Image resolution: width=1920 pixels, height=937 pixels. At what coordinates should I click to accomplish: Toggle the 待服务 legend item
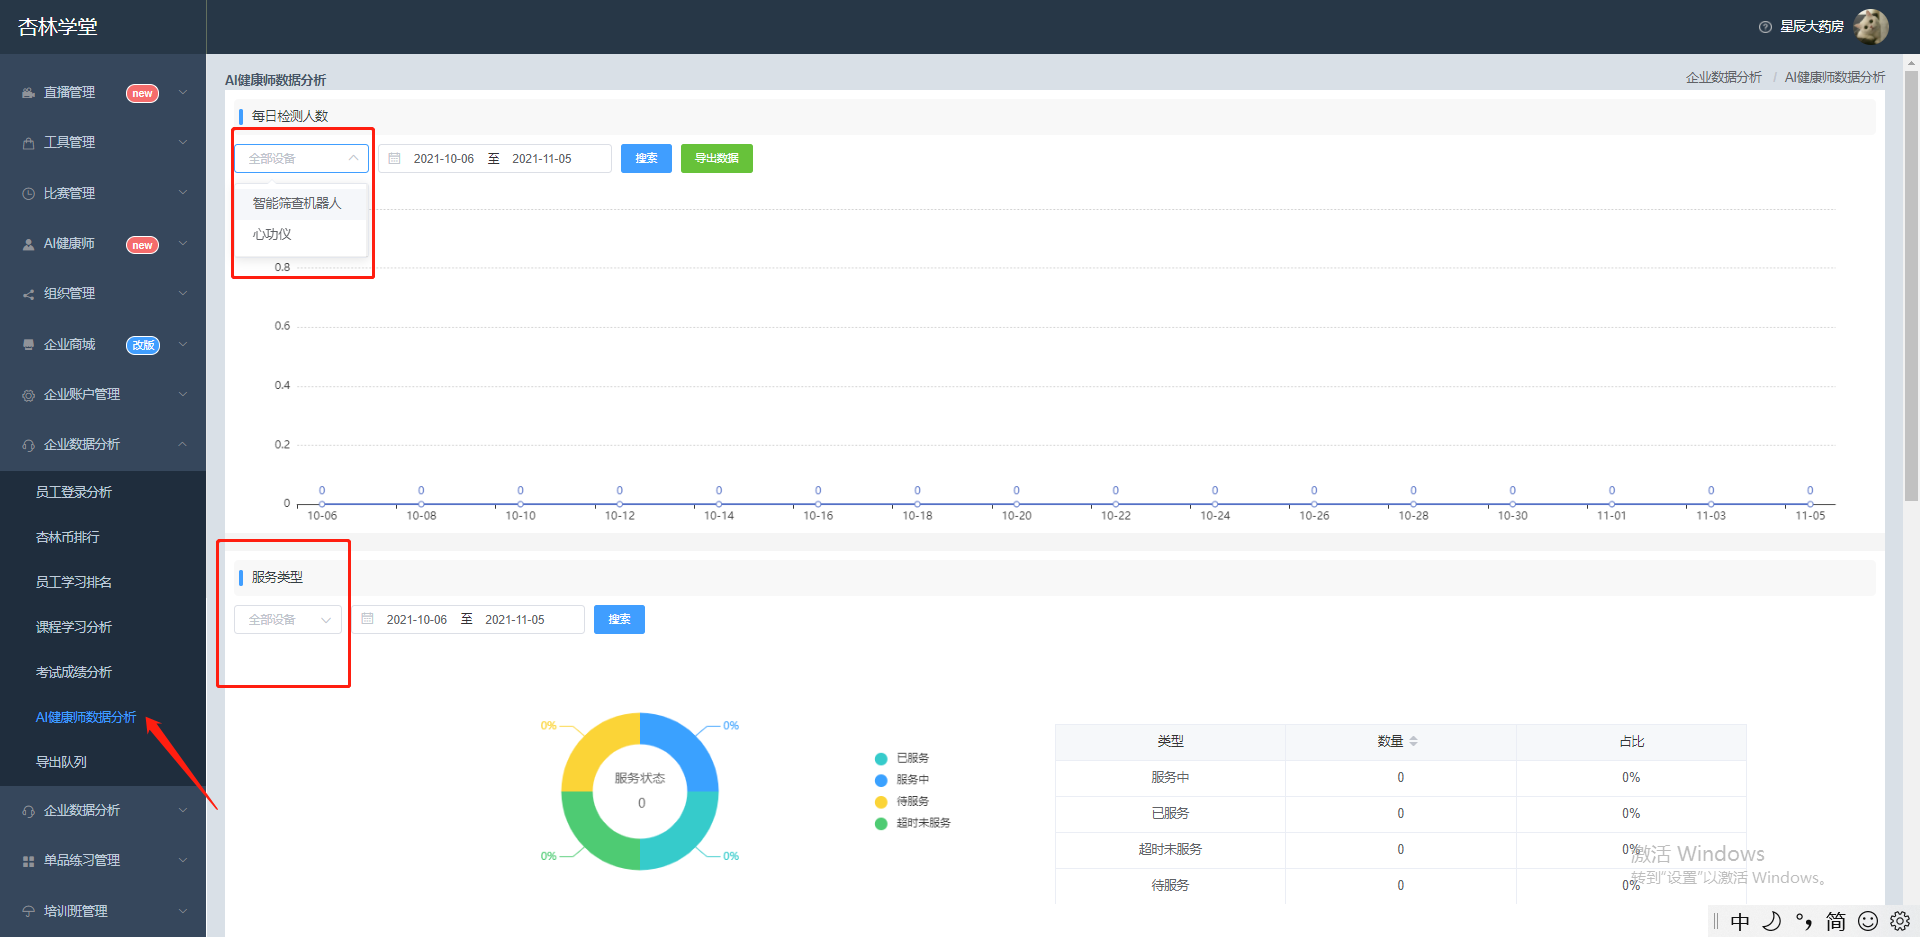click(x=902, y=801)
